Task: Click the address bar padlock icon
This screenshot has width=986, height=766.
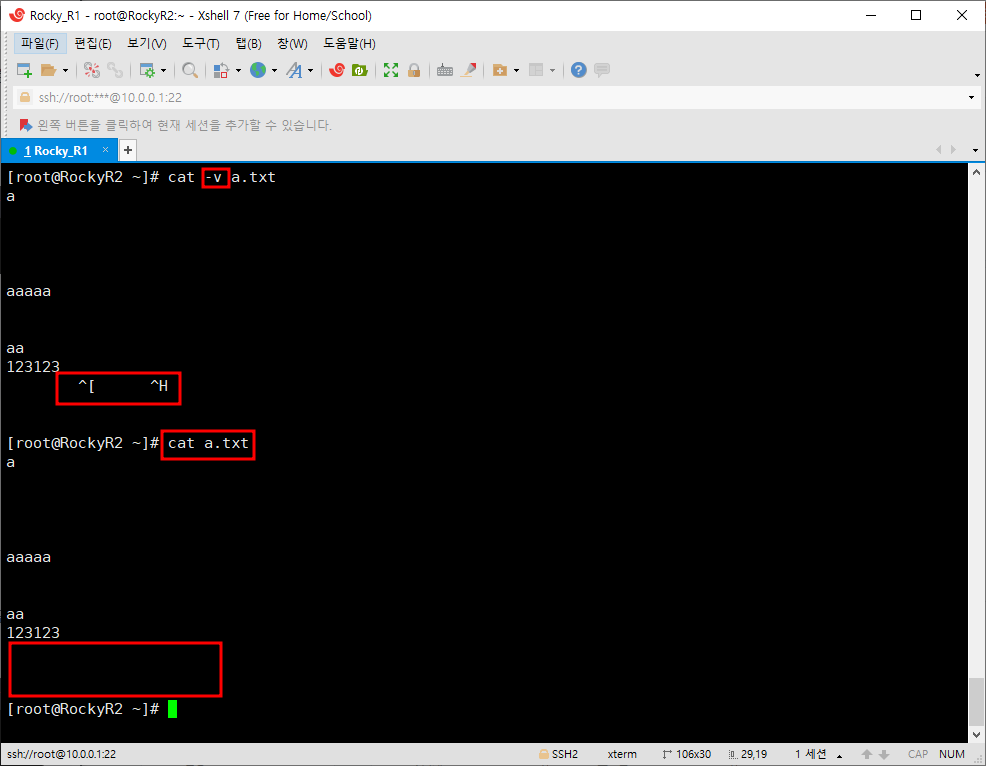Action: coord(25,97)
